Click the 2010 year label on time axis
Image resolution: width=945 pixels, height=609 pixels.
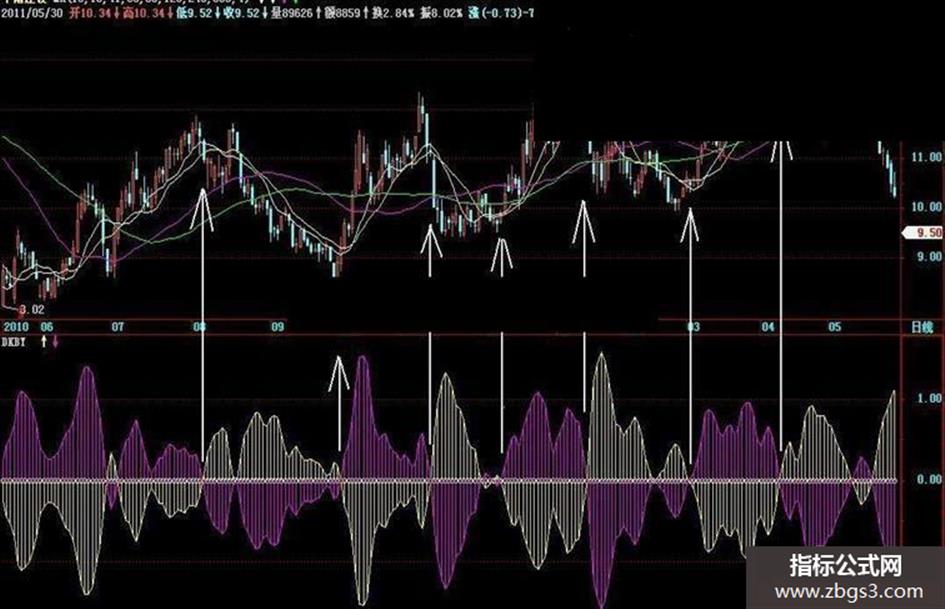16,326
